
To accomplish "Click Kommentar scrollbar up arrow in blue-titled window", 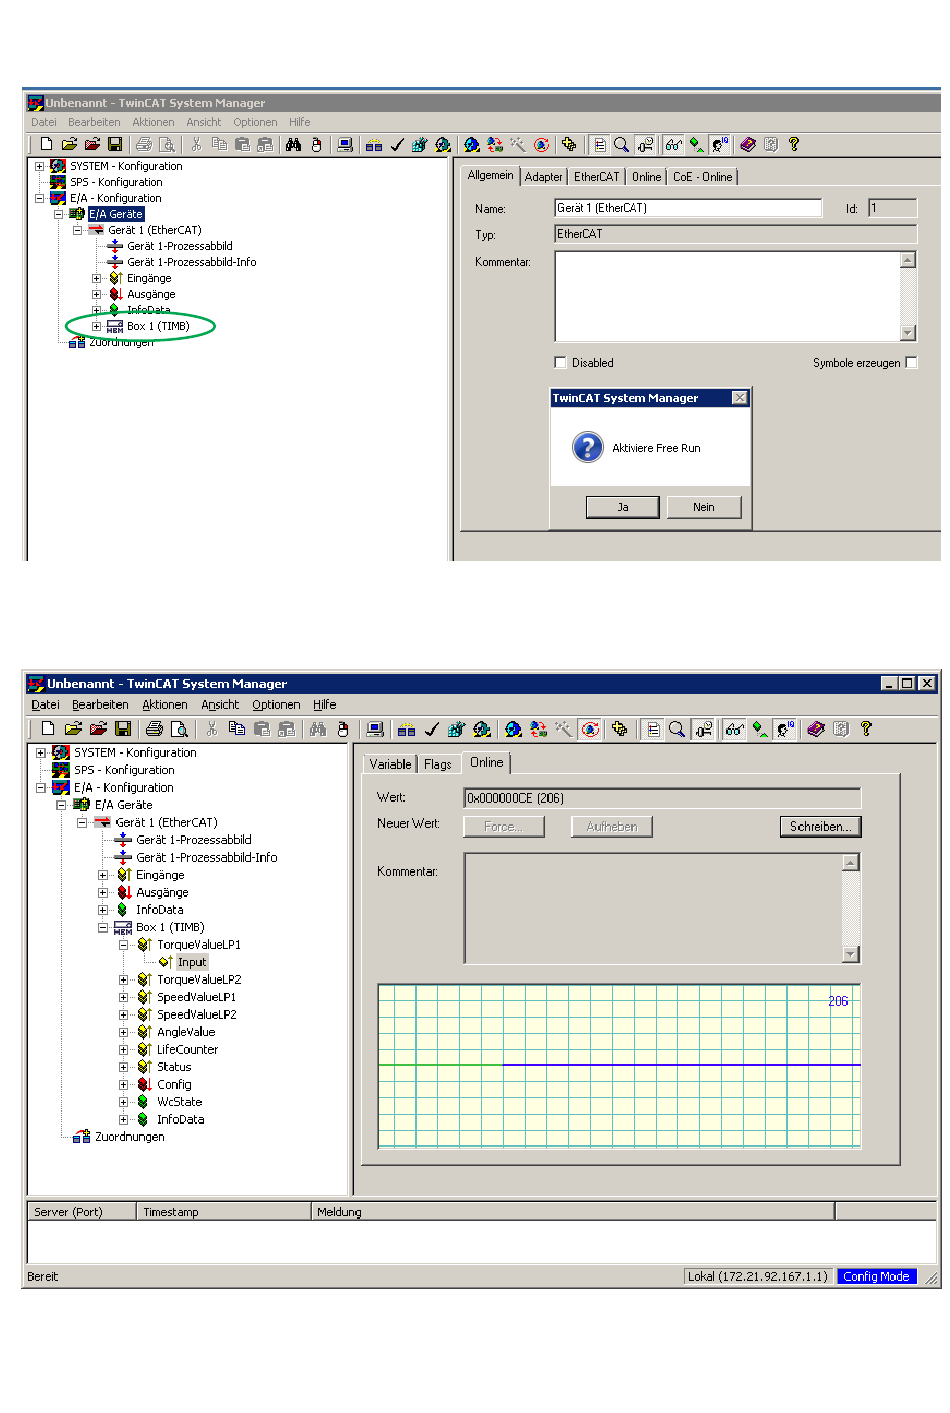I will tap(851, 862).
